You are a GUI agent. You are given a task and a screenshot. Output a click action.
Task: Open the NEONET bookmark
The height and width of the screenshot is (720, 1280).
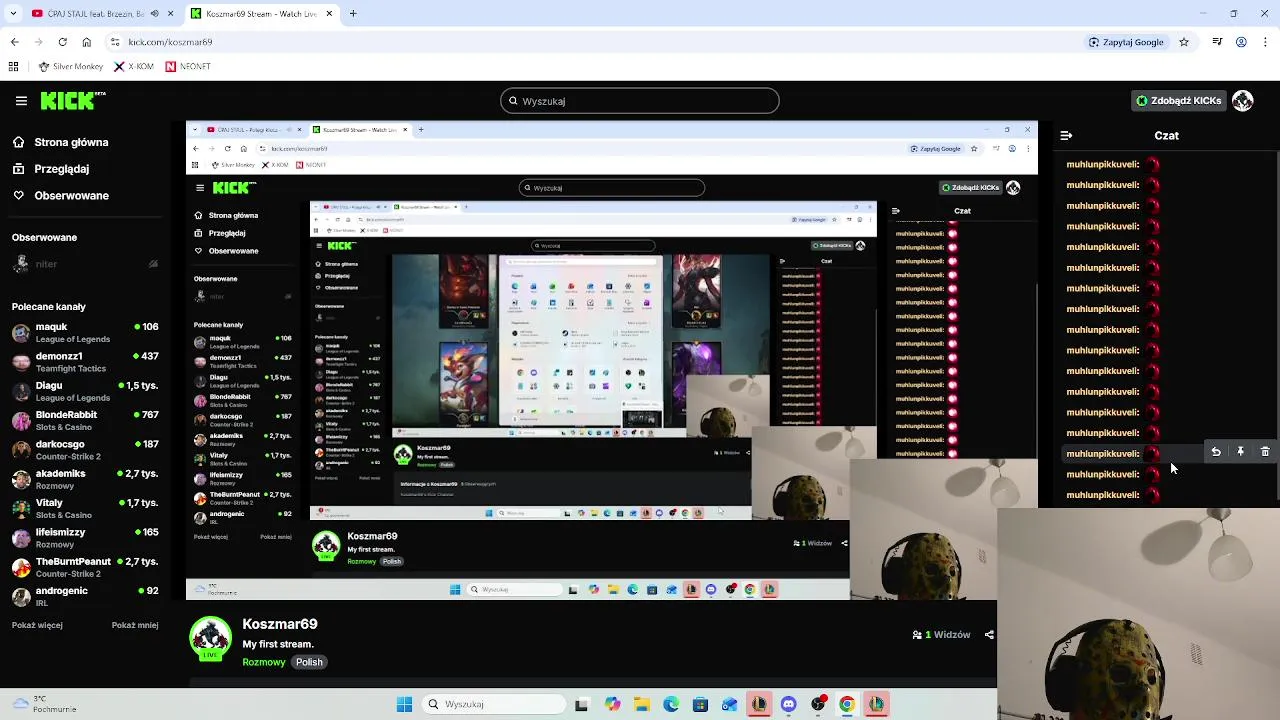pos(188,67)
